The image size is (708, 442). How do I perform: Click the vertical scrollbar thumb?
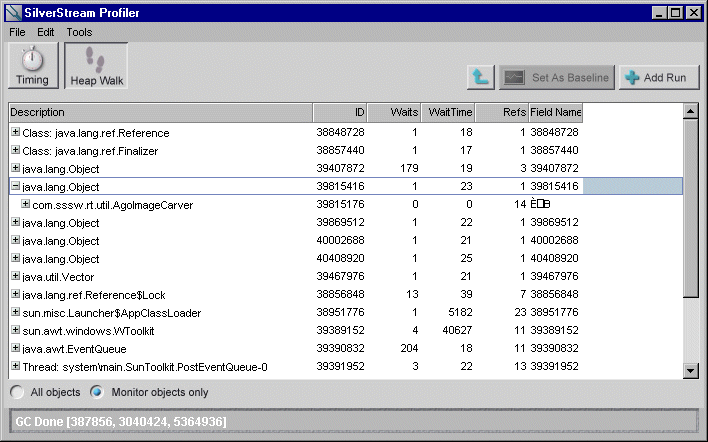pyautogui.click(x=691, y=209)
